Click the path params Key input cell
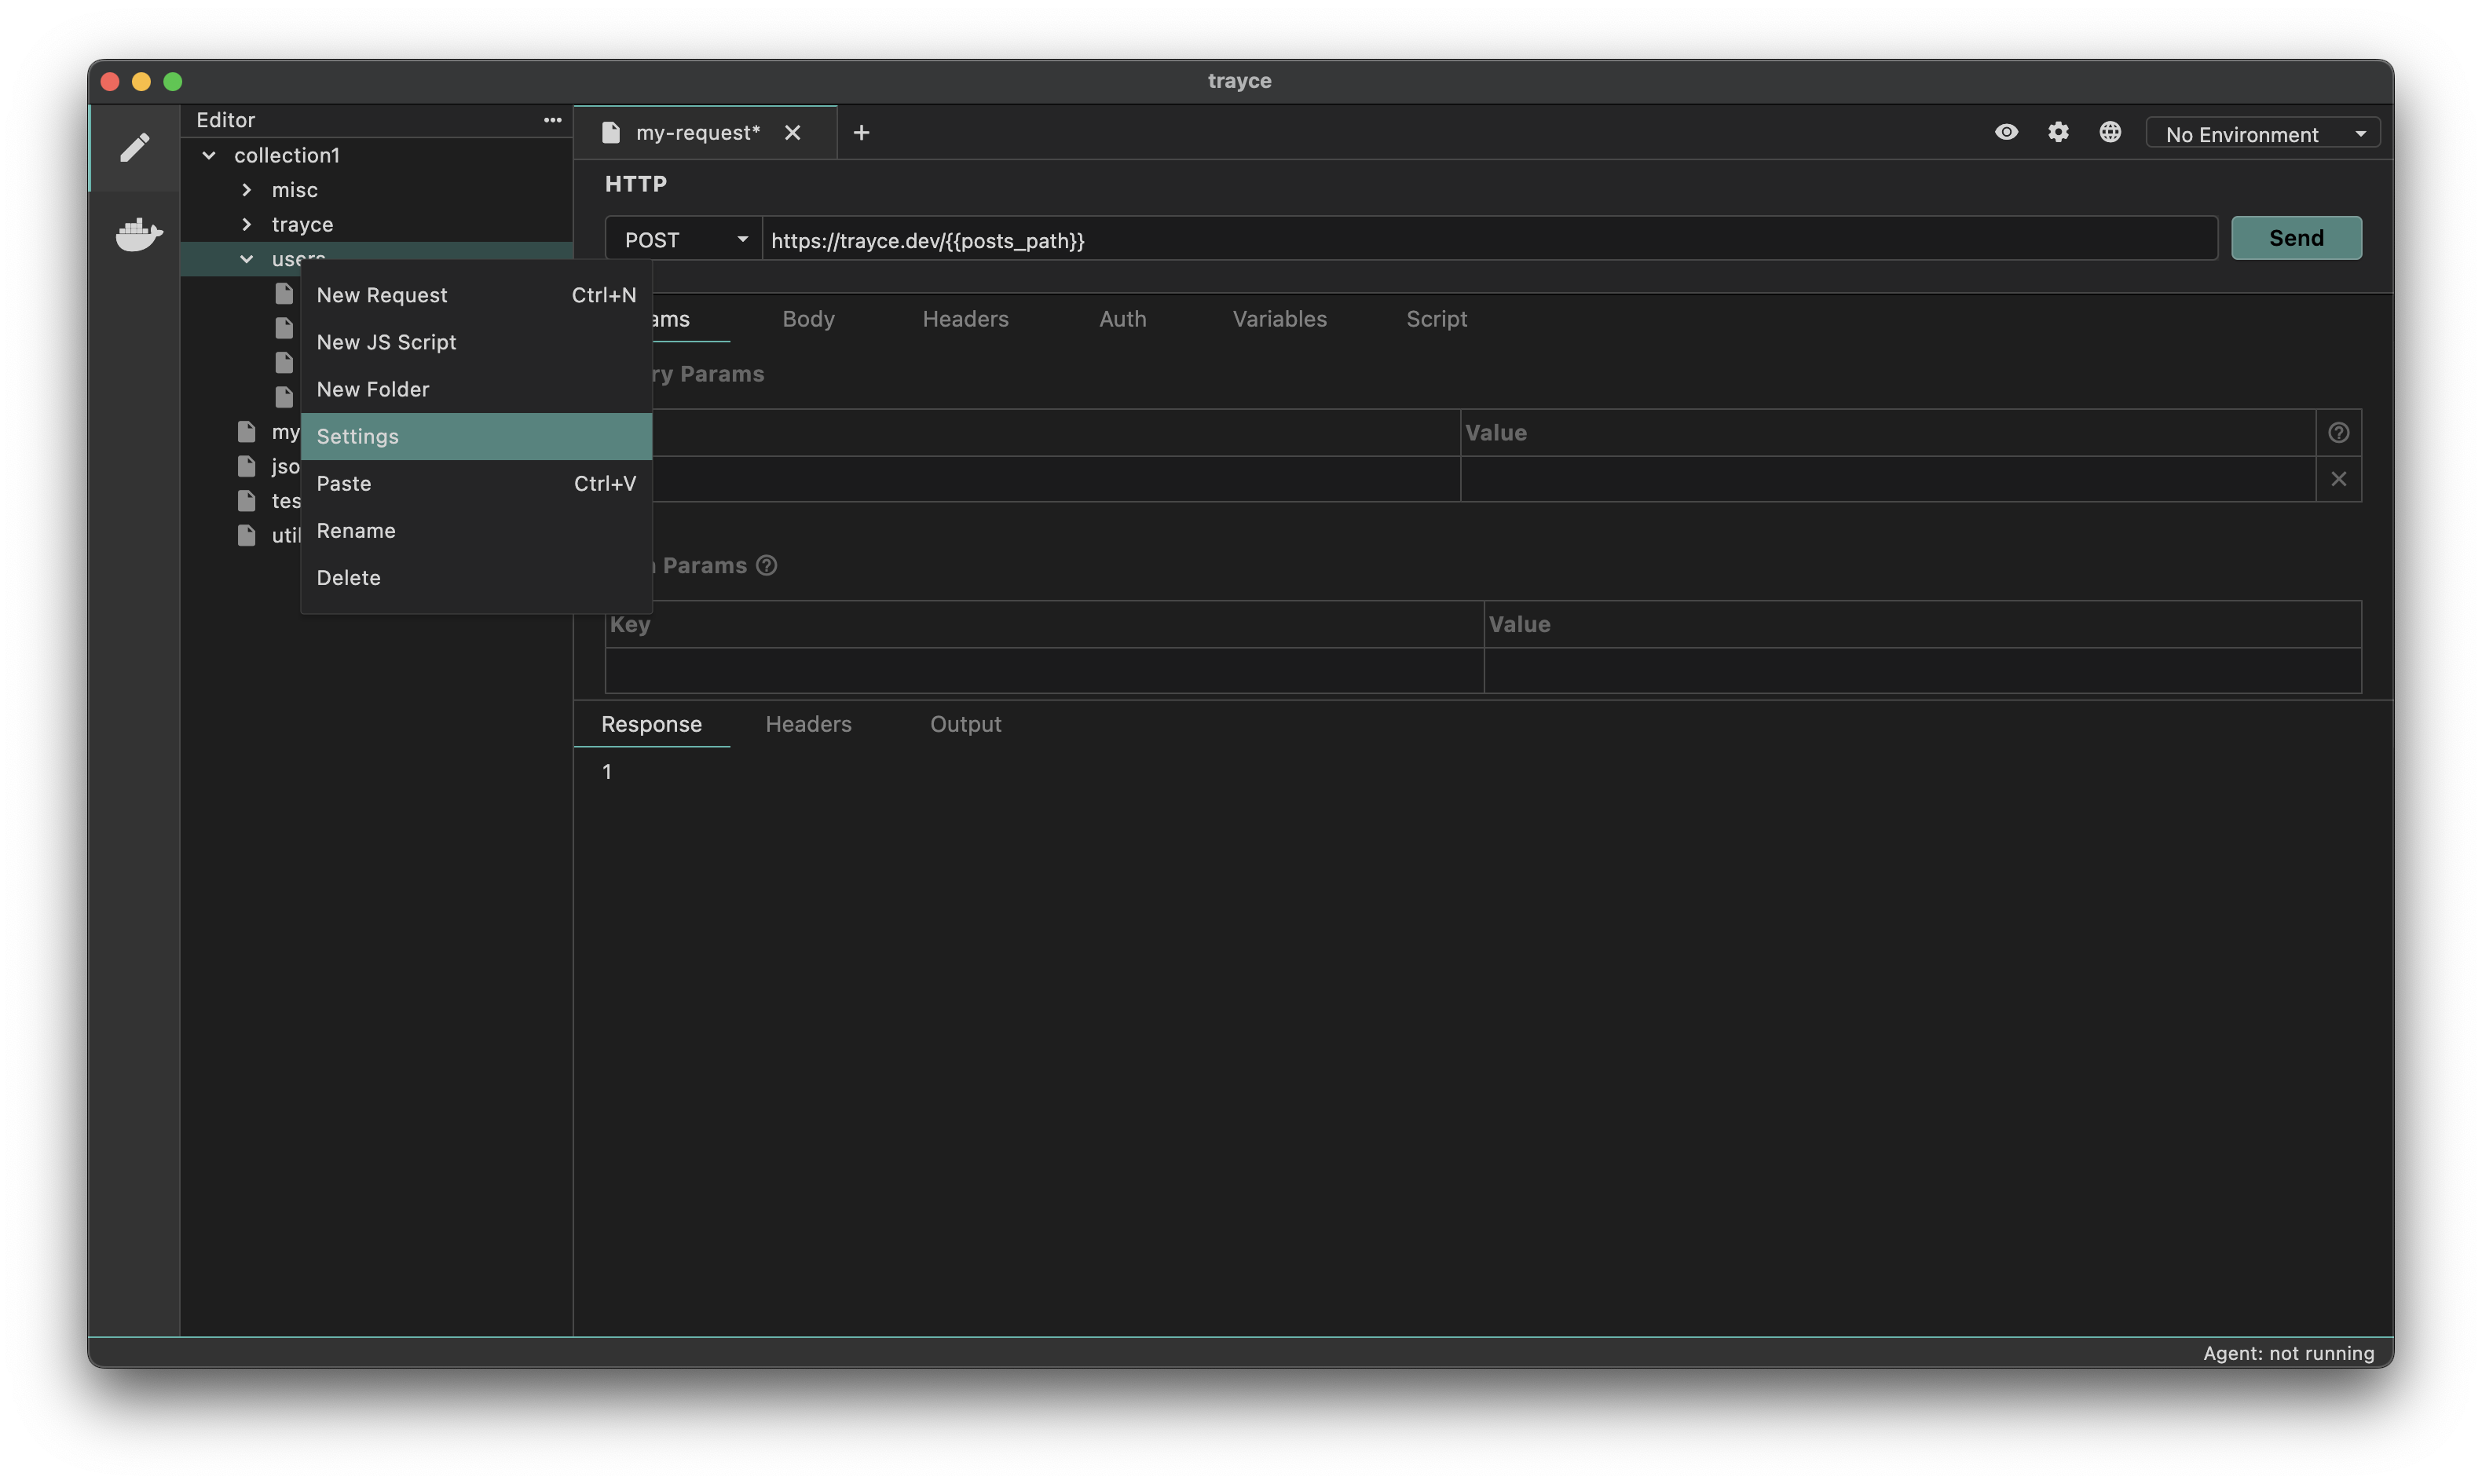This screenshot has height=1484, width=2482. pyautogui.click(x=1044, y=670)
